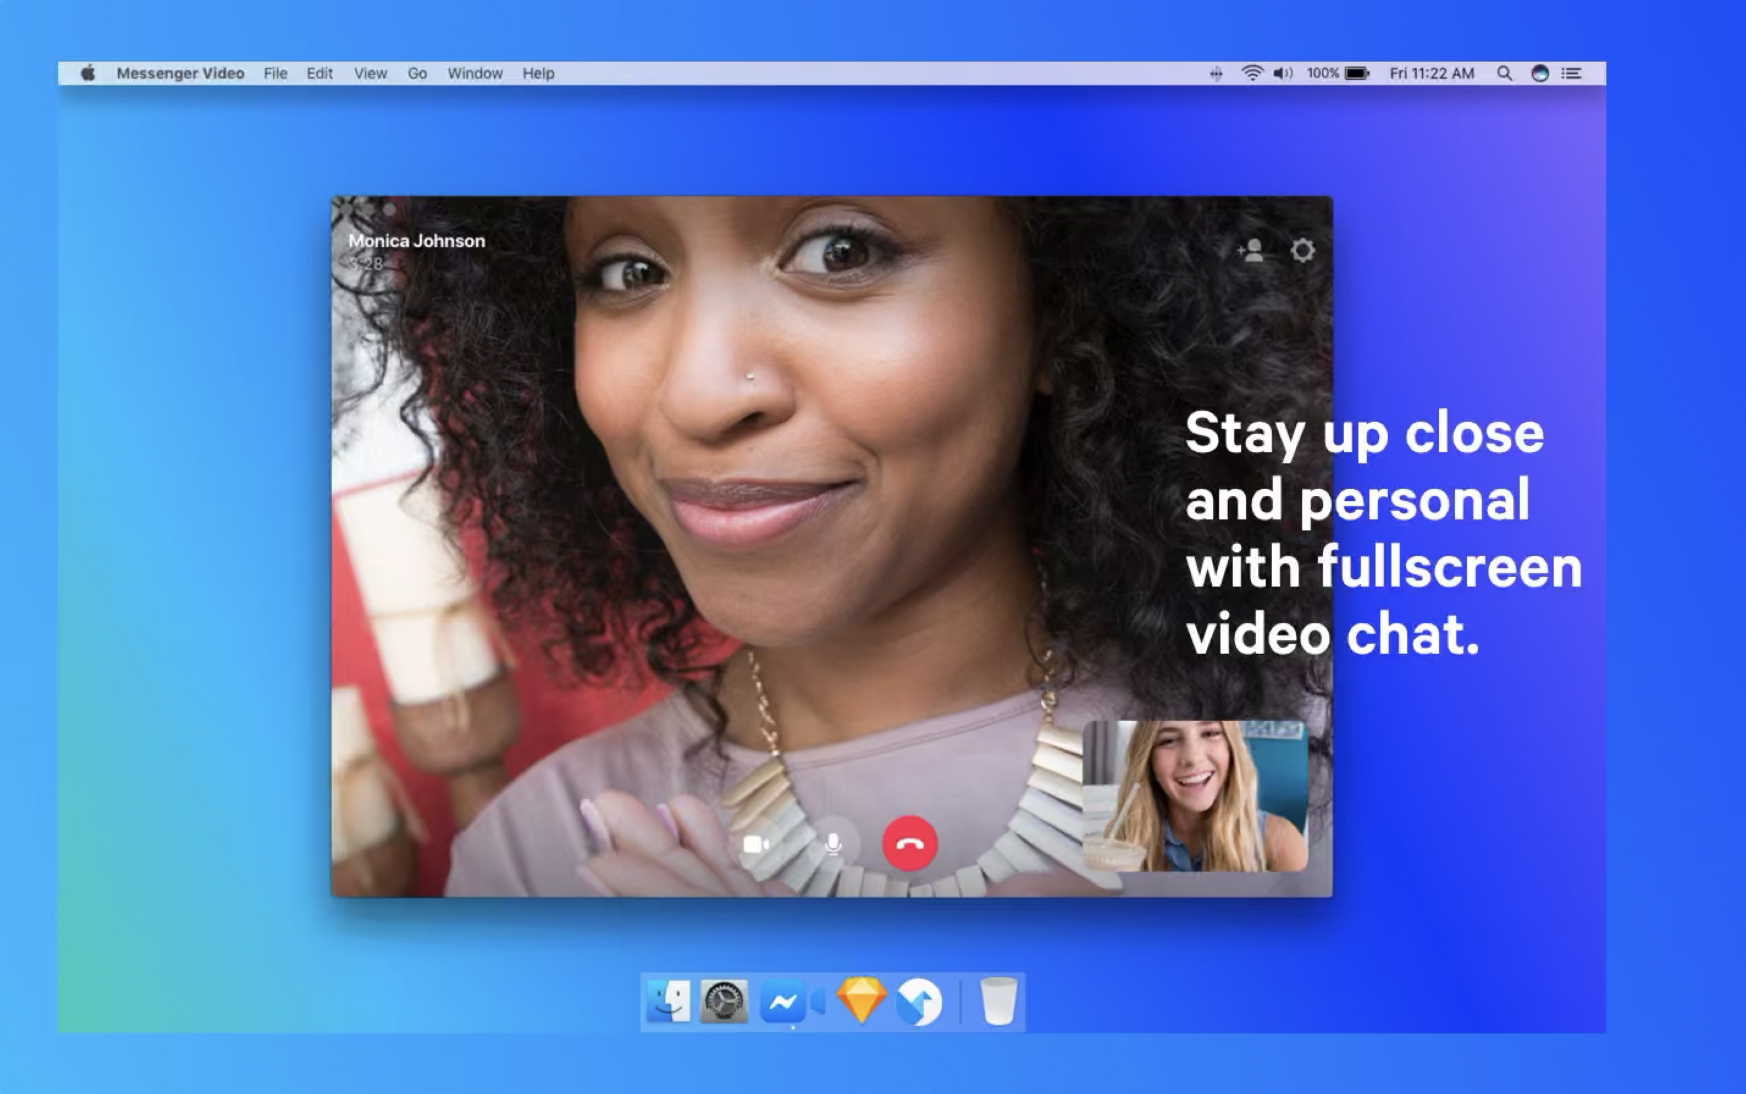Mute the microphone during the call
Image resolution: width=1746 pixels, height=1094 pixels.
click(834, 845)
